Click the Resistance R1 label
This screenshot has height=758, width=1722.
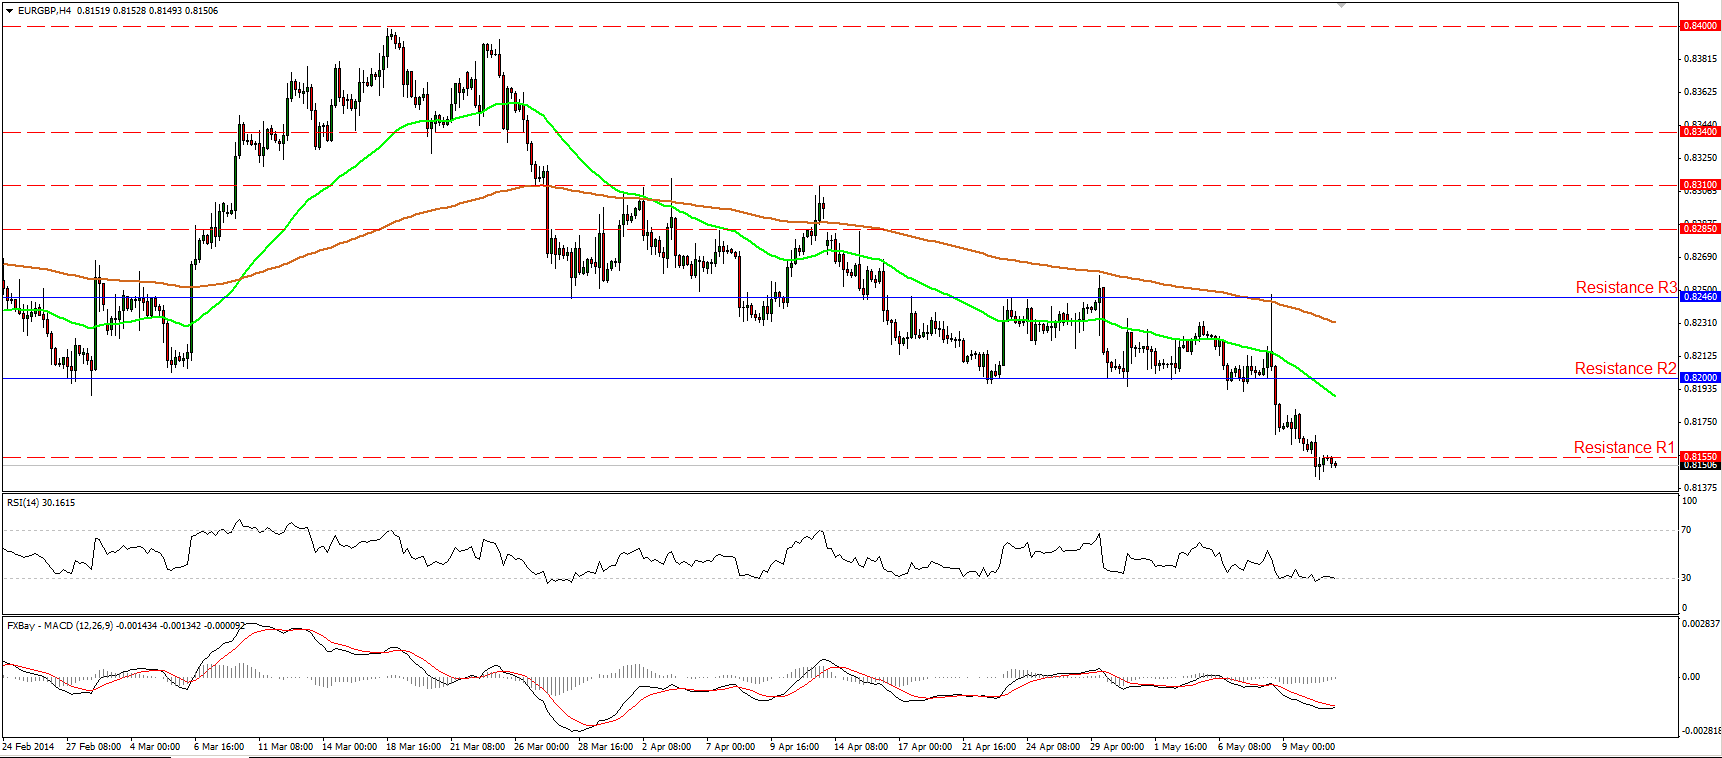1624,448
